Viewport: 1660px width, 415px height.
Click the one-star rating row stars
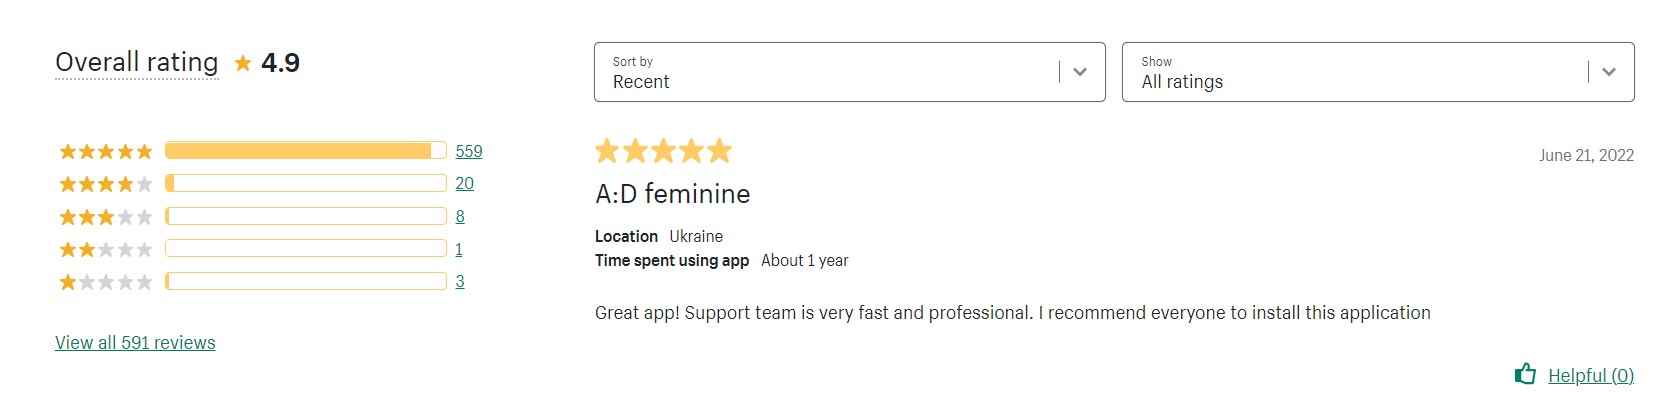click(x=106, y=282)
